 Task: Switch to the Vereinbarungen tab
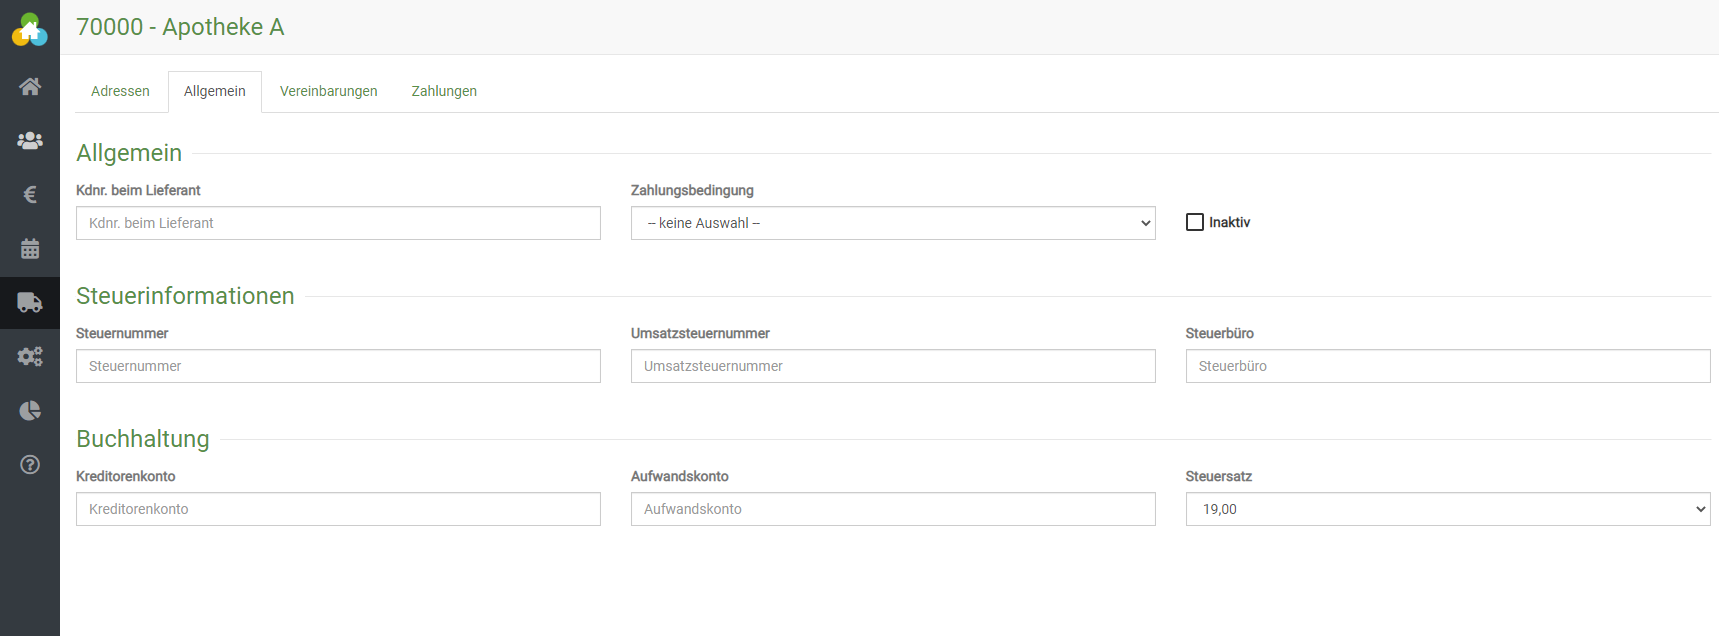(328, 91)
